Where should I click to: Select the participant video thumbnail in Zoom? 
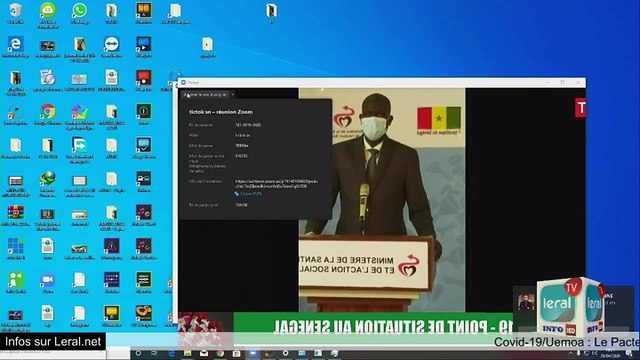526,302
